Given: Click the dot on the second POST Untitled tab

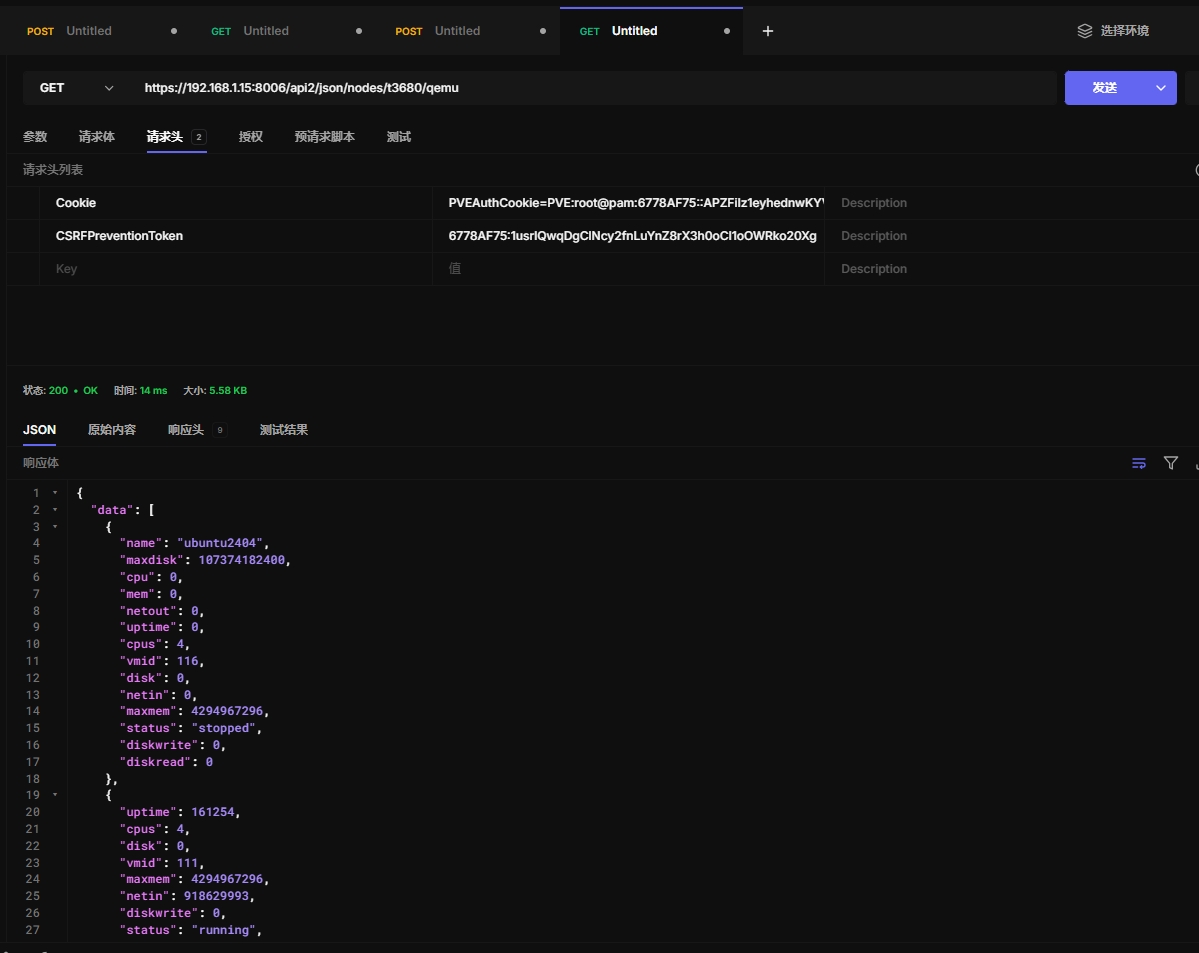Looking at the screenshot, I should point(543,31).
